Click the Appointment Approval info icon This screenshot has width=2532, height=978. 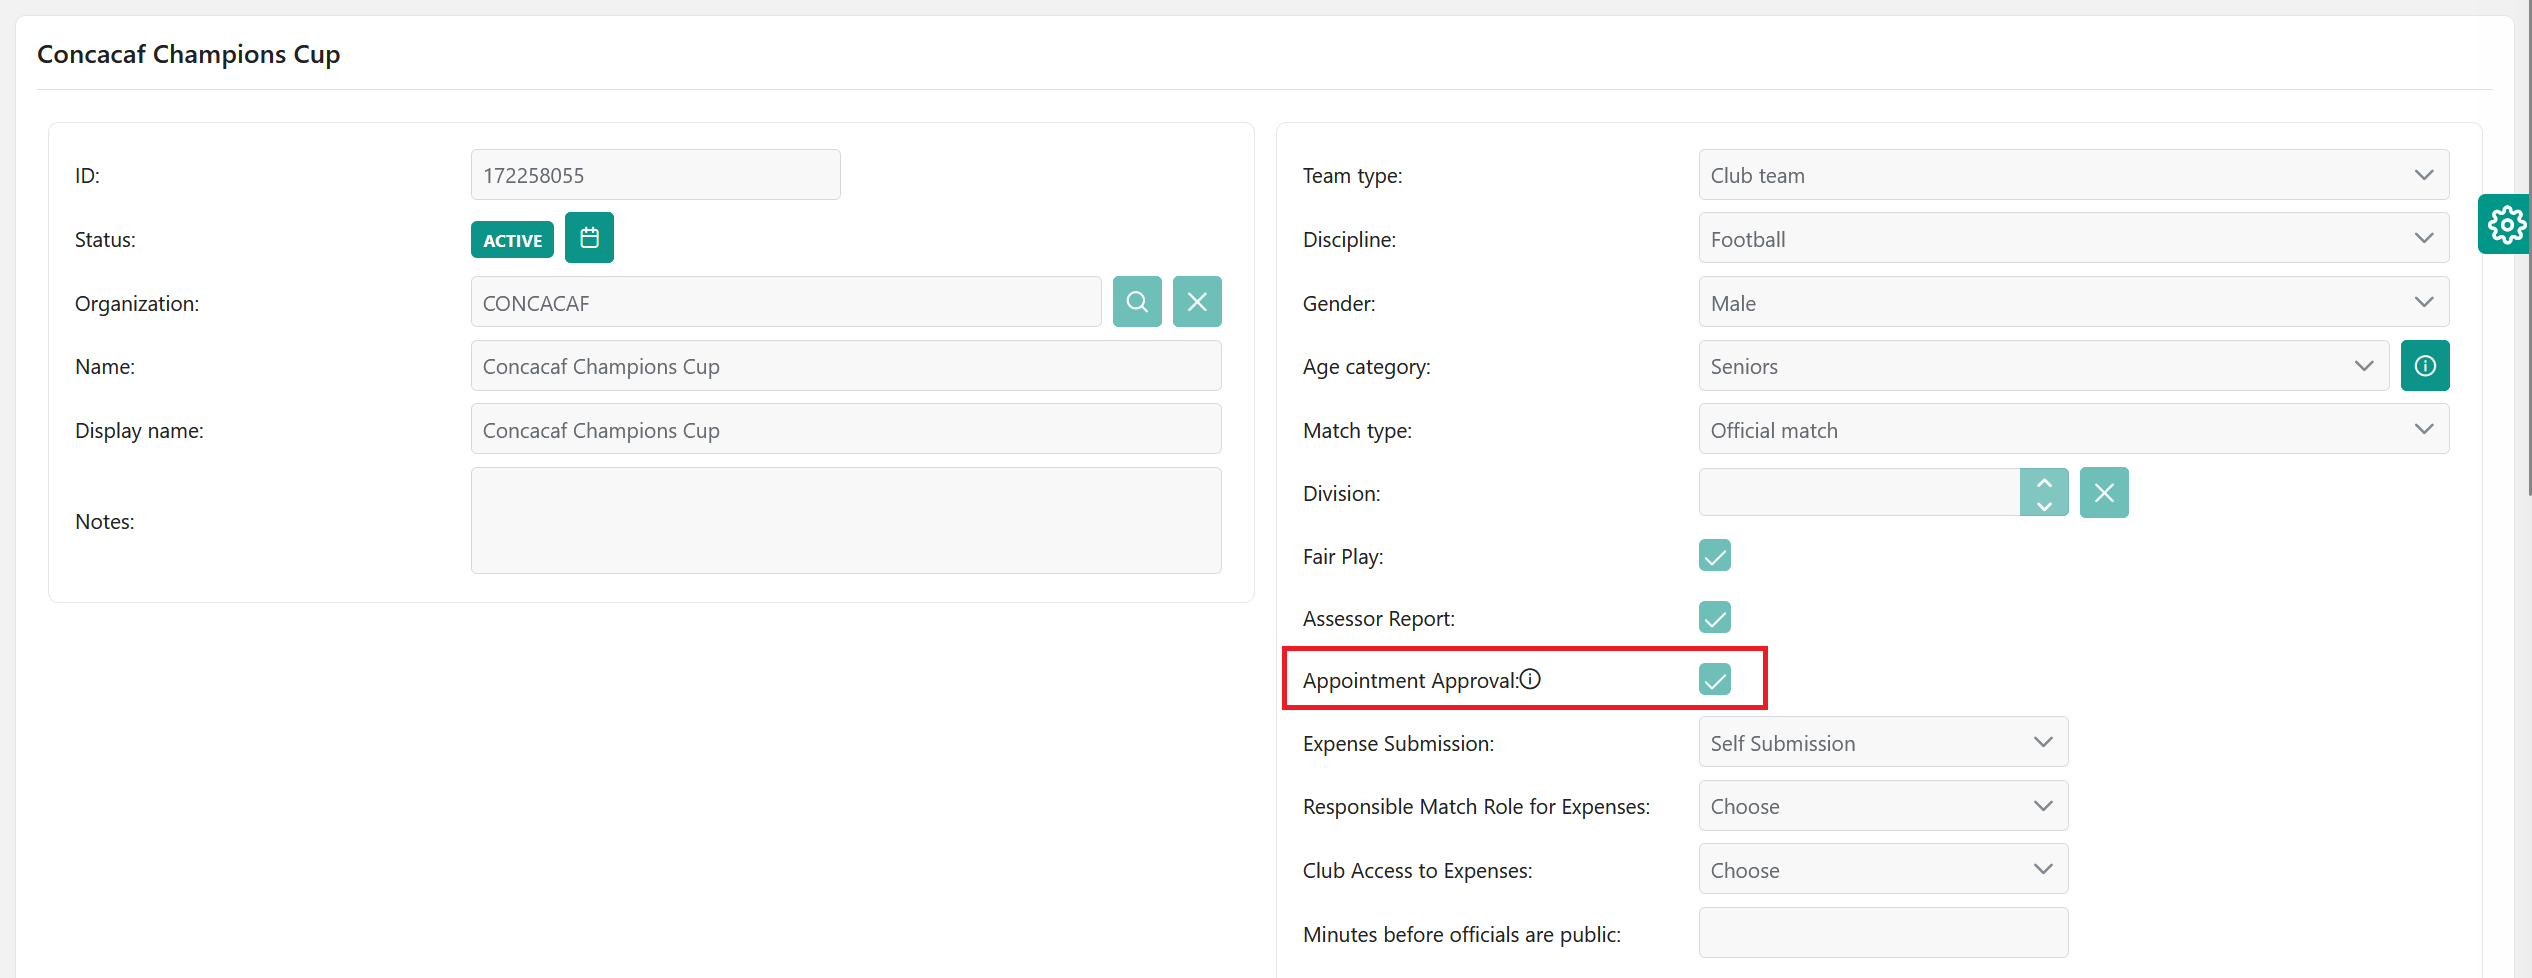pos(1531,680)
